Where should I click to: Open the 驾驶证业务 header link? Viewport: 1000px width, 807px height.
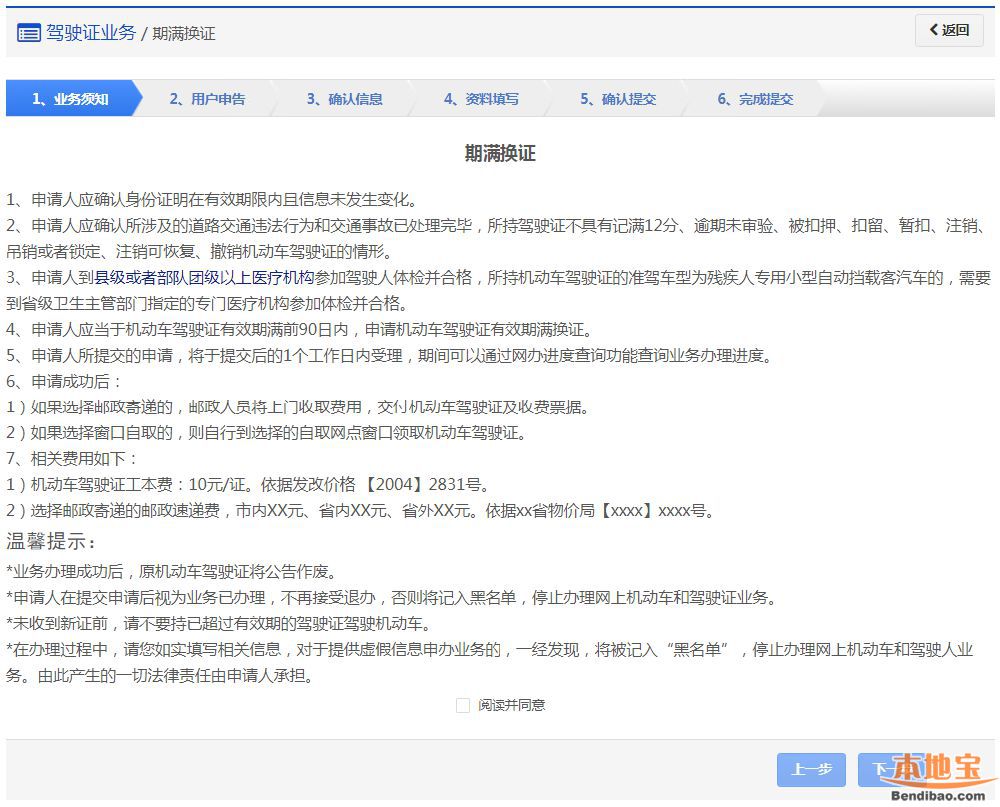click(x=90, y=32)
